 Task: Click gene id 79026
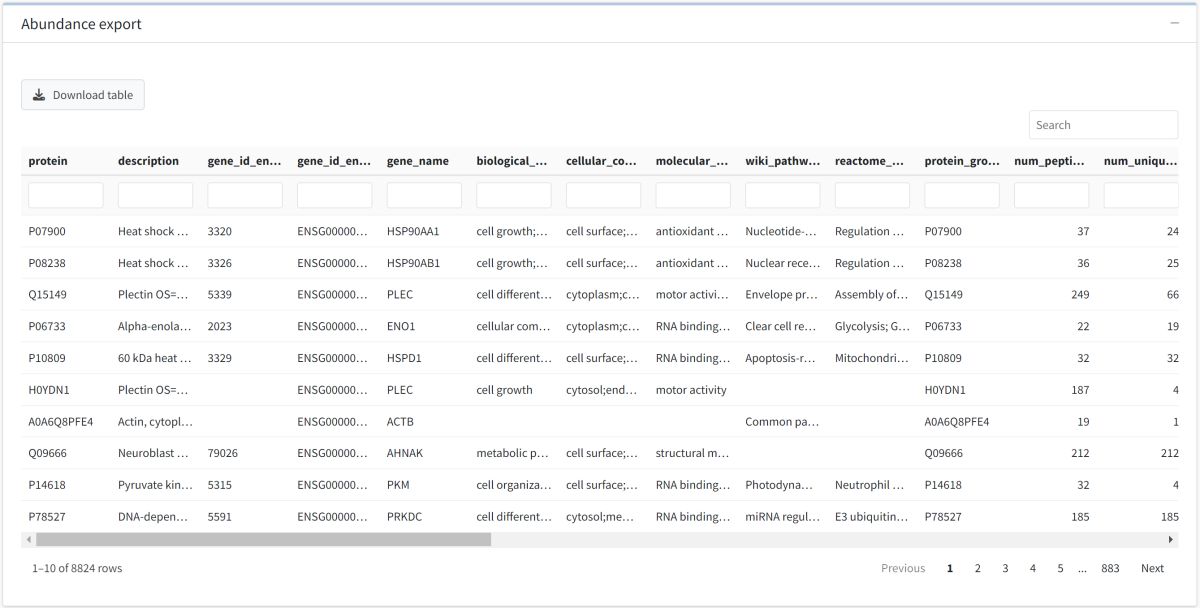pos(223,453)
